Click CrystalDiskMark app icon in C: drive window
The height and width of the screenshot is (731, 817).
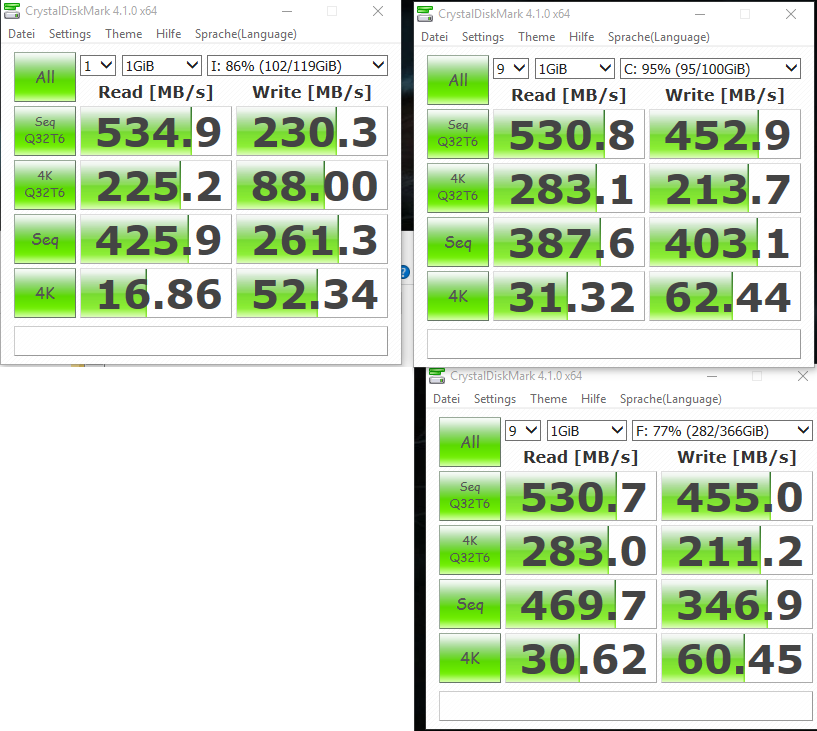[x=425, y=14]
